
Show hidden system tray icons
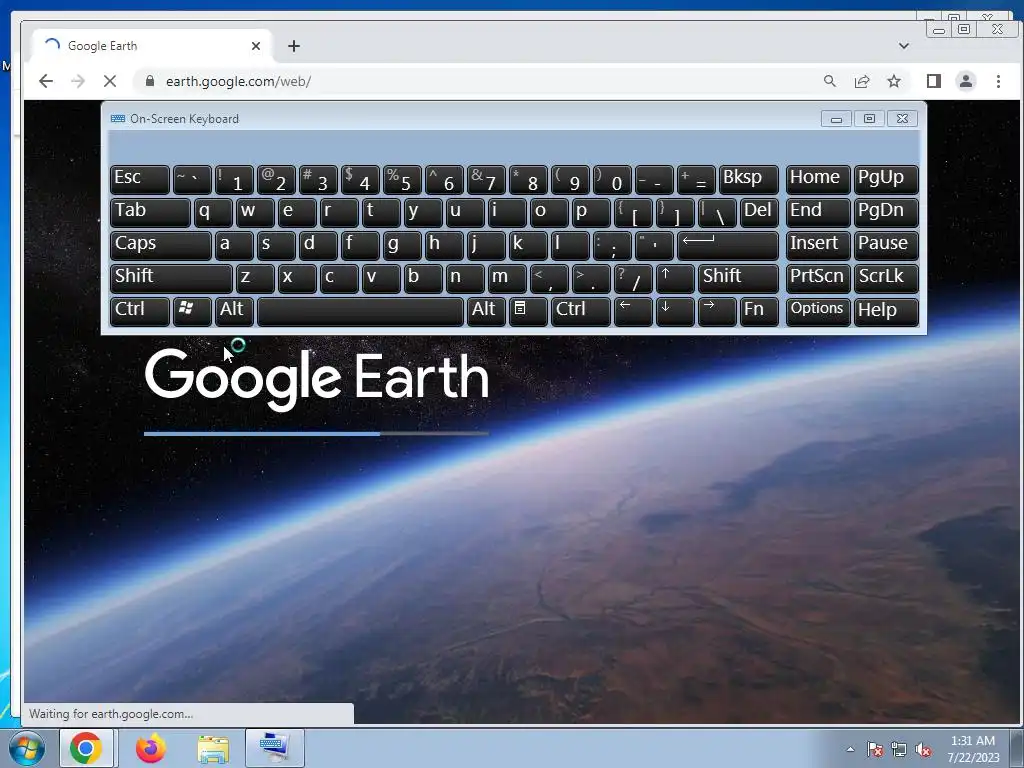click(x=850, y=749)
